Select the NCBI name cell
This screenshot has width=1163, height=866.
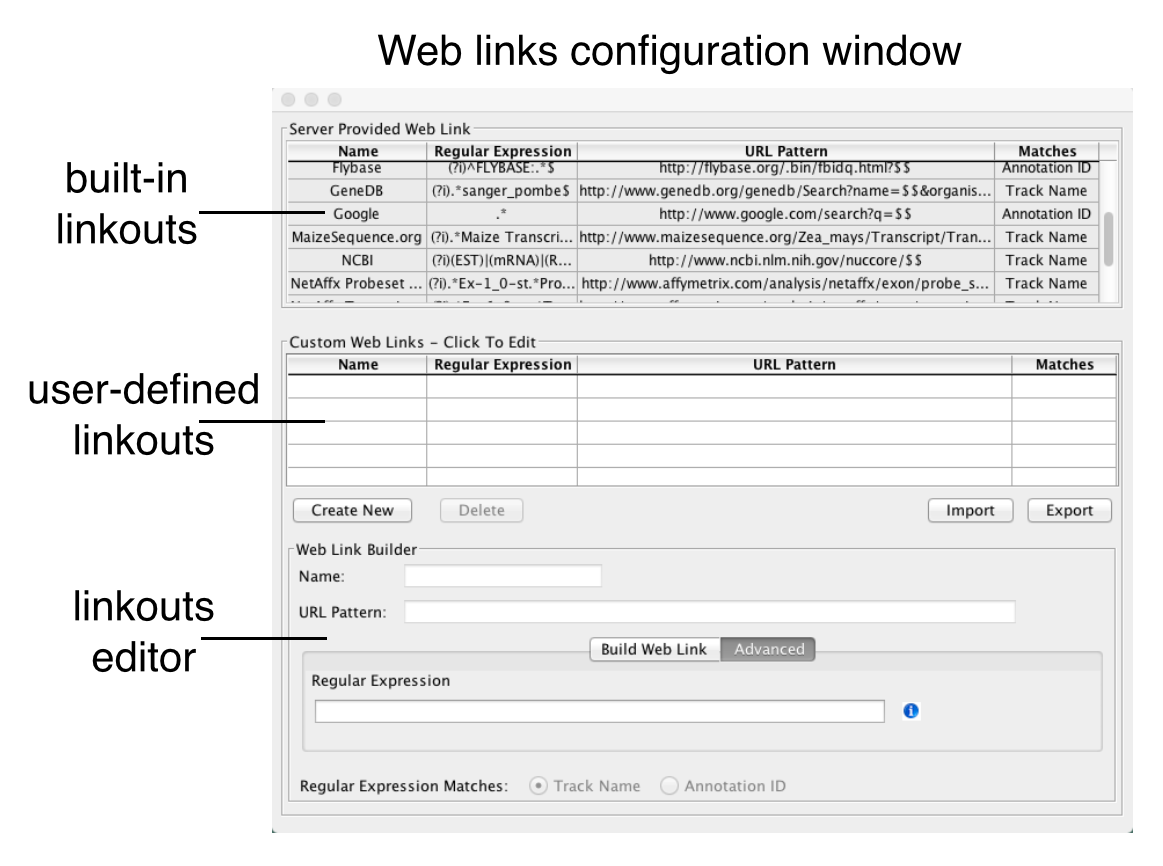point(357,260)
